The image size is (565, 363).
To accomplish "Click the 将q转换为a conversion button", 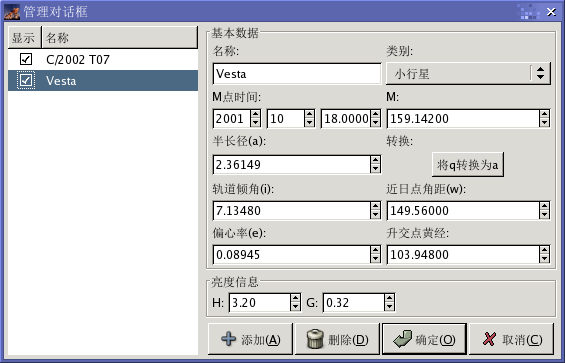I will click(x=468, y=165).
